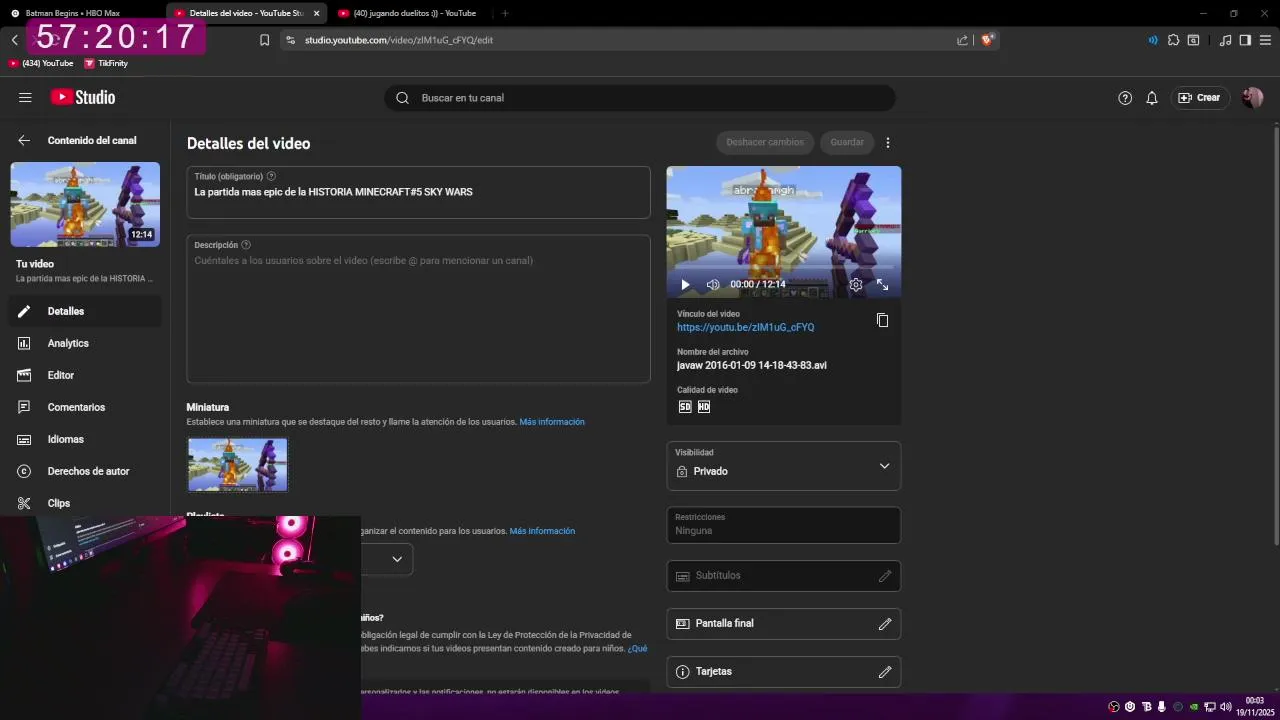Click the Restricciones Ninguna field
The height and width of the screenshot is (720, 1280).
point(784,525)
